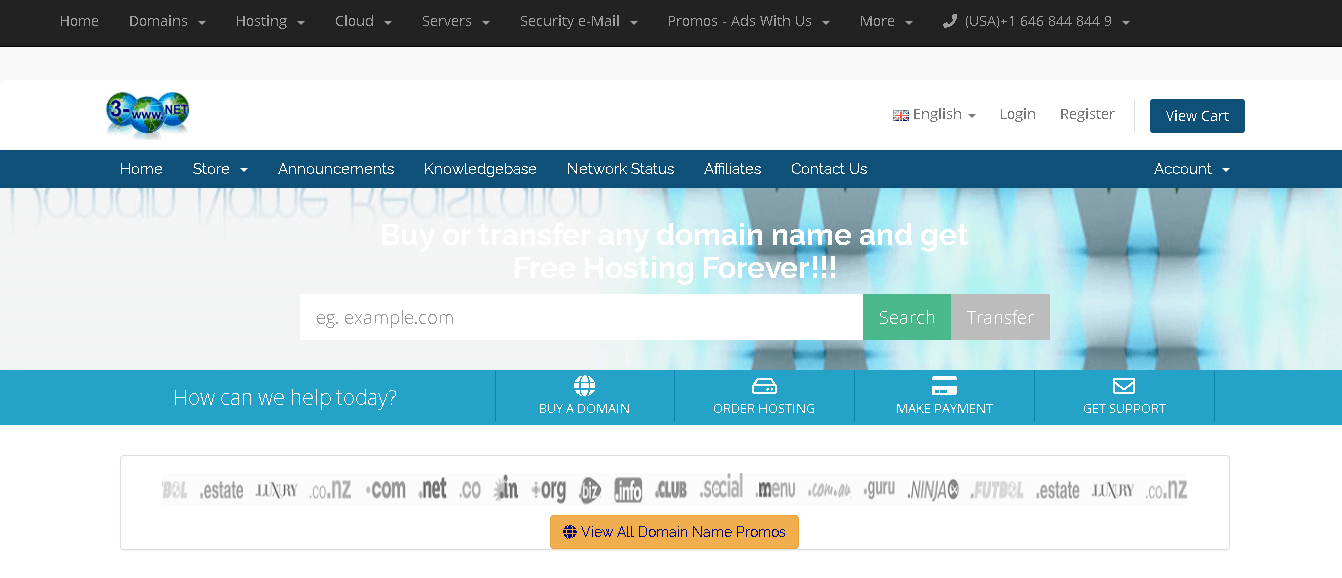
Task: Change language using English dropdown
Action: (934, 115)
